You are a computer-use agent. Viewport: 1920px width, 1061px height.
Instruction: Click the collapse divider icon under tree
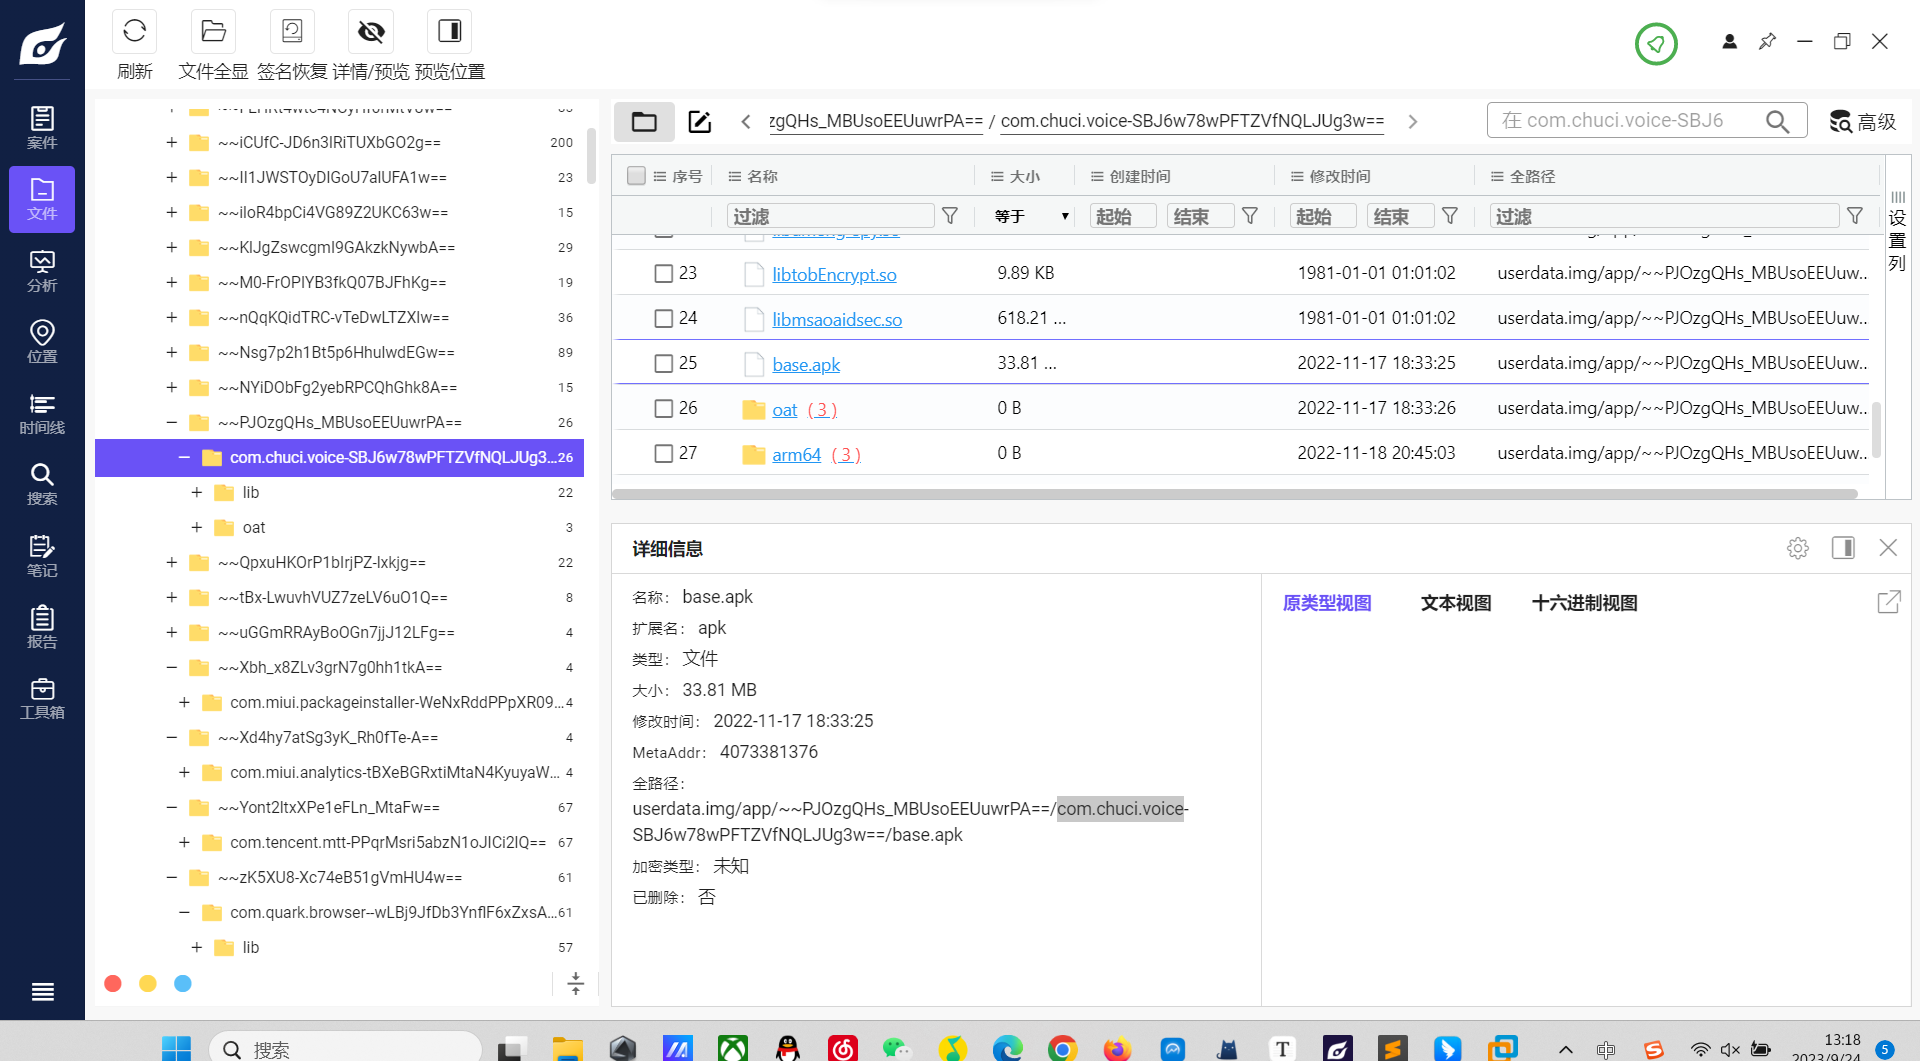pos(575,983)
